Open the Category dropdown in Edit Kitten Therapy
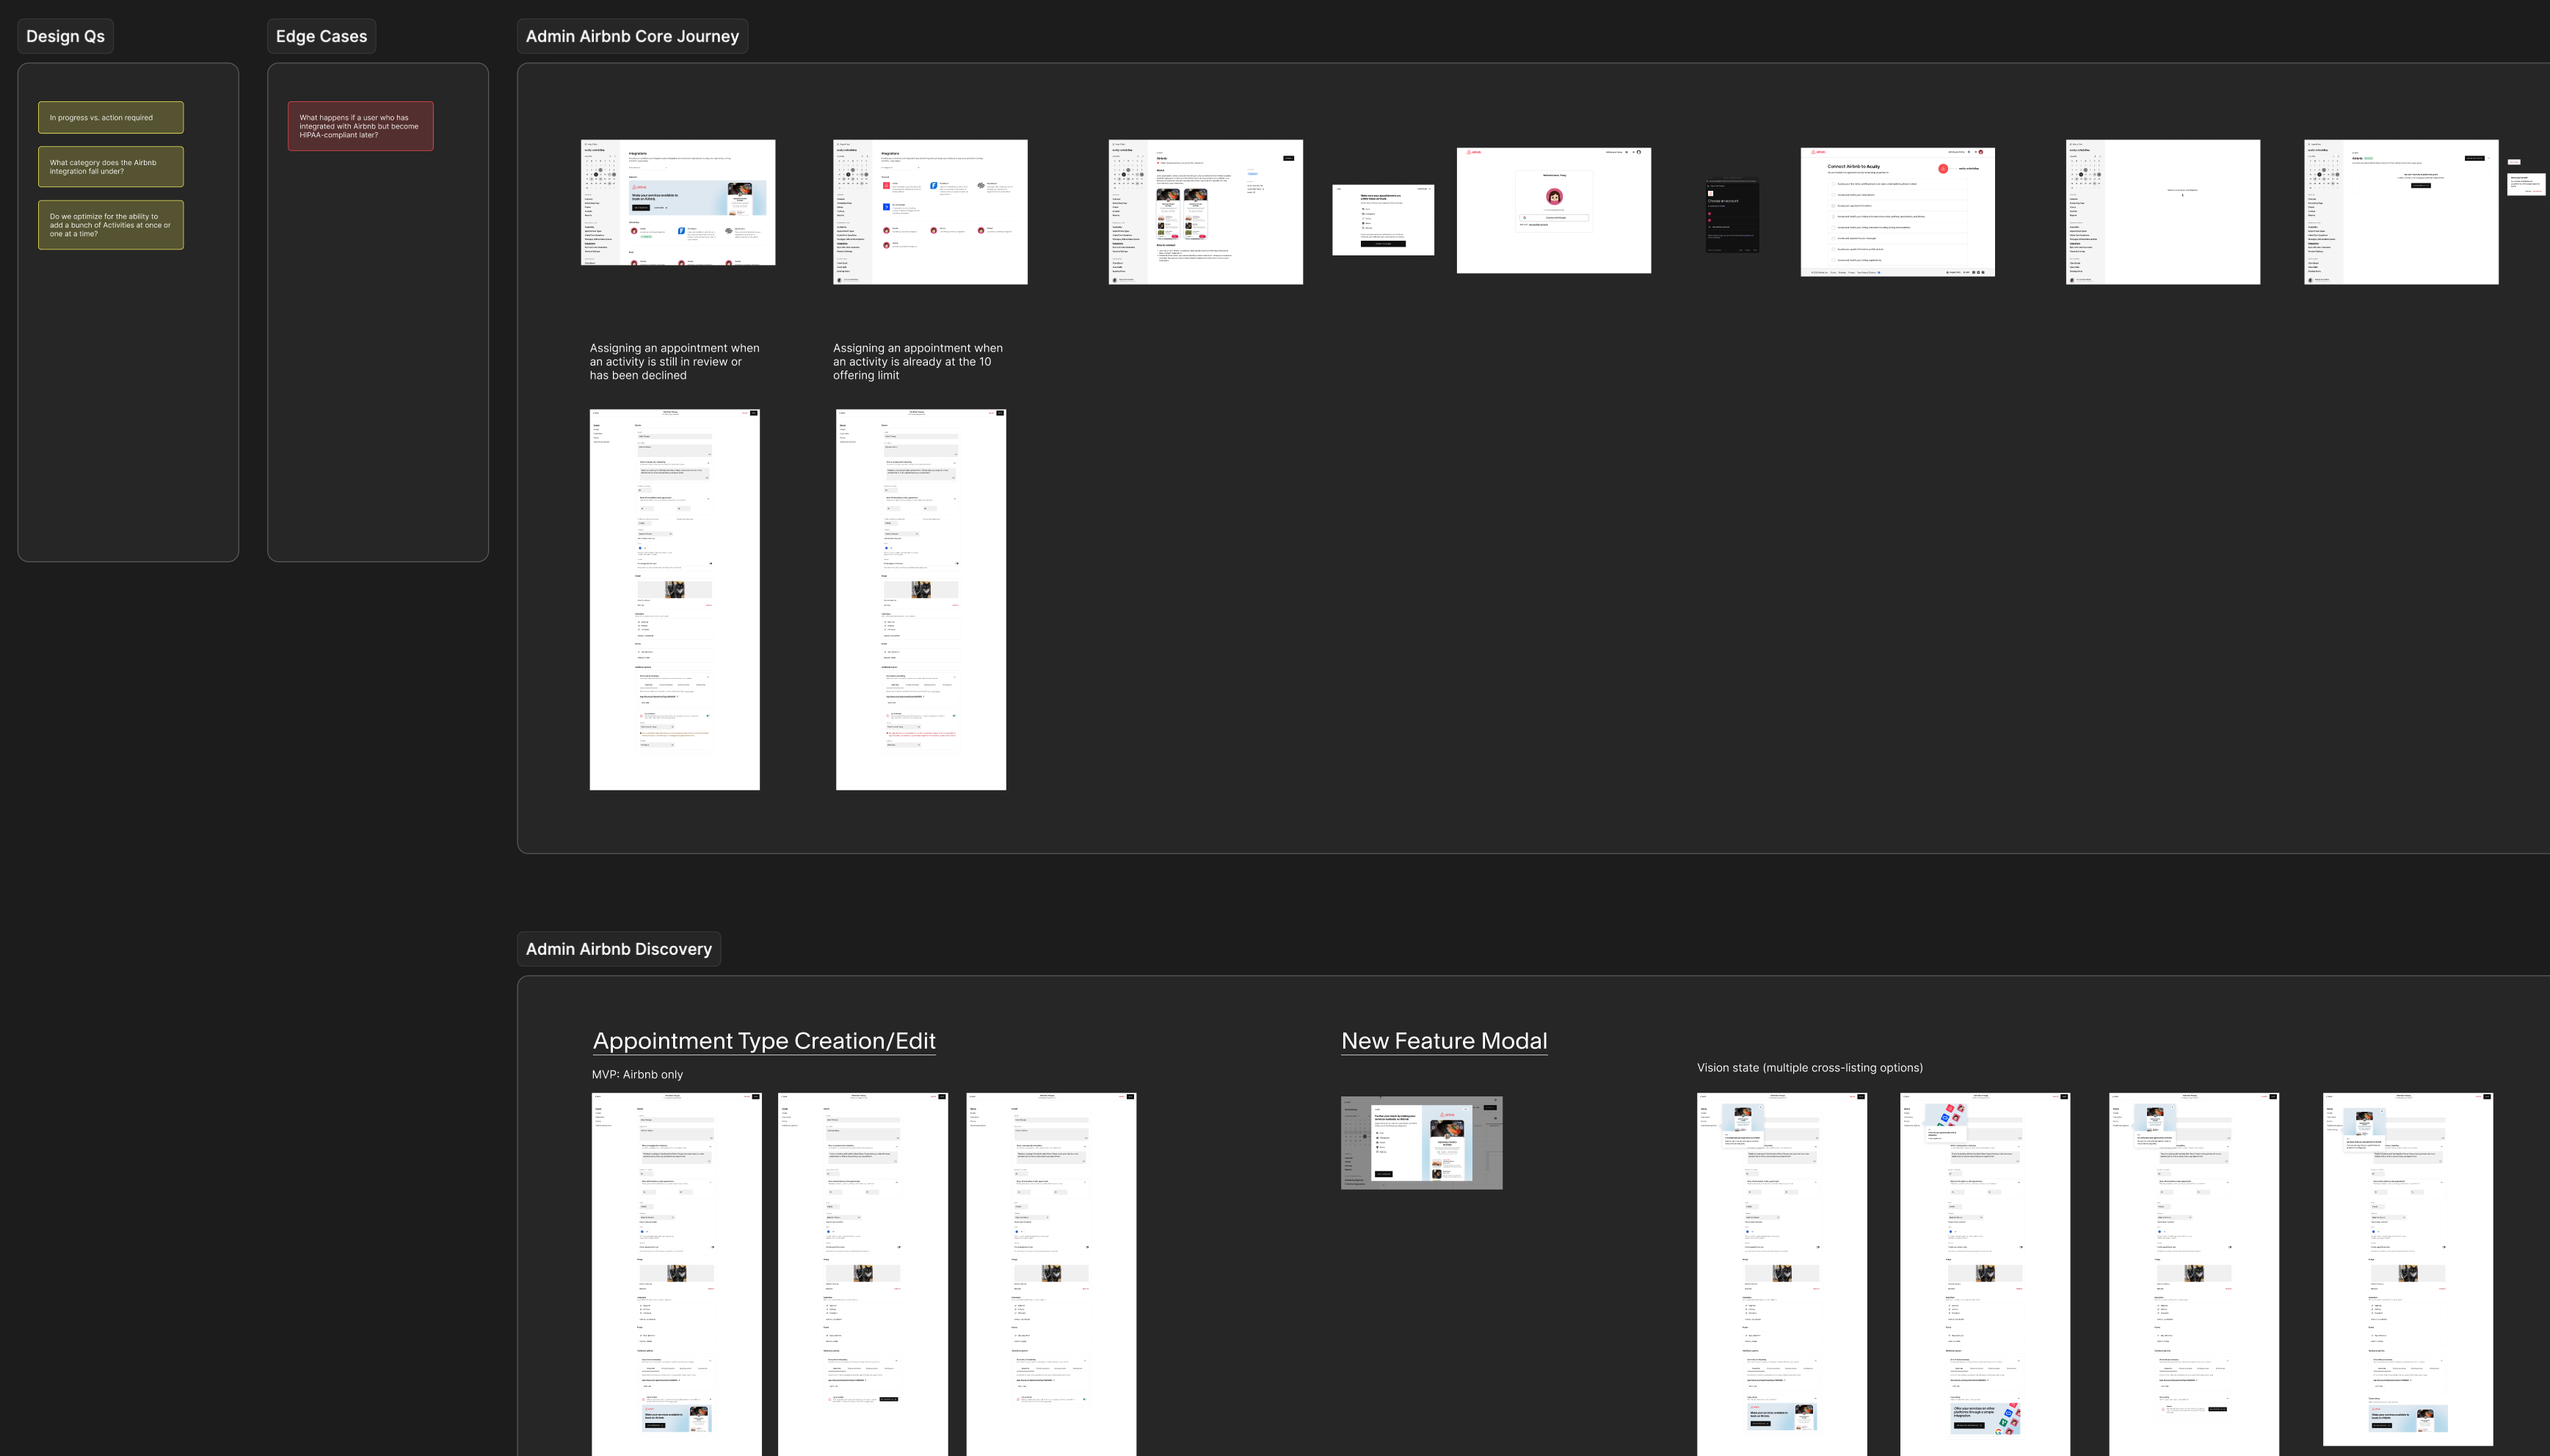Viewport: 2550px width, 1456px height. tap(657, 534)
